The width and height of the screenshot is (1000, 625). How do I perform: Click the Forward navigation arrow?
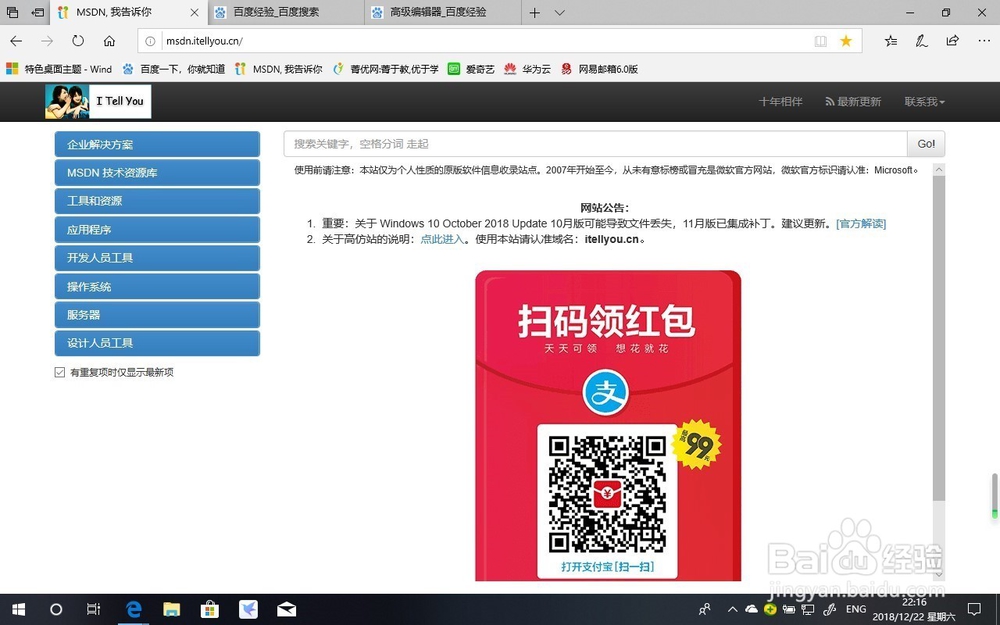click(47, 41)
